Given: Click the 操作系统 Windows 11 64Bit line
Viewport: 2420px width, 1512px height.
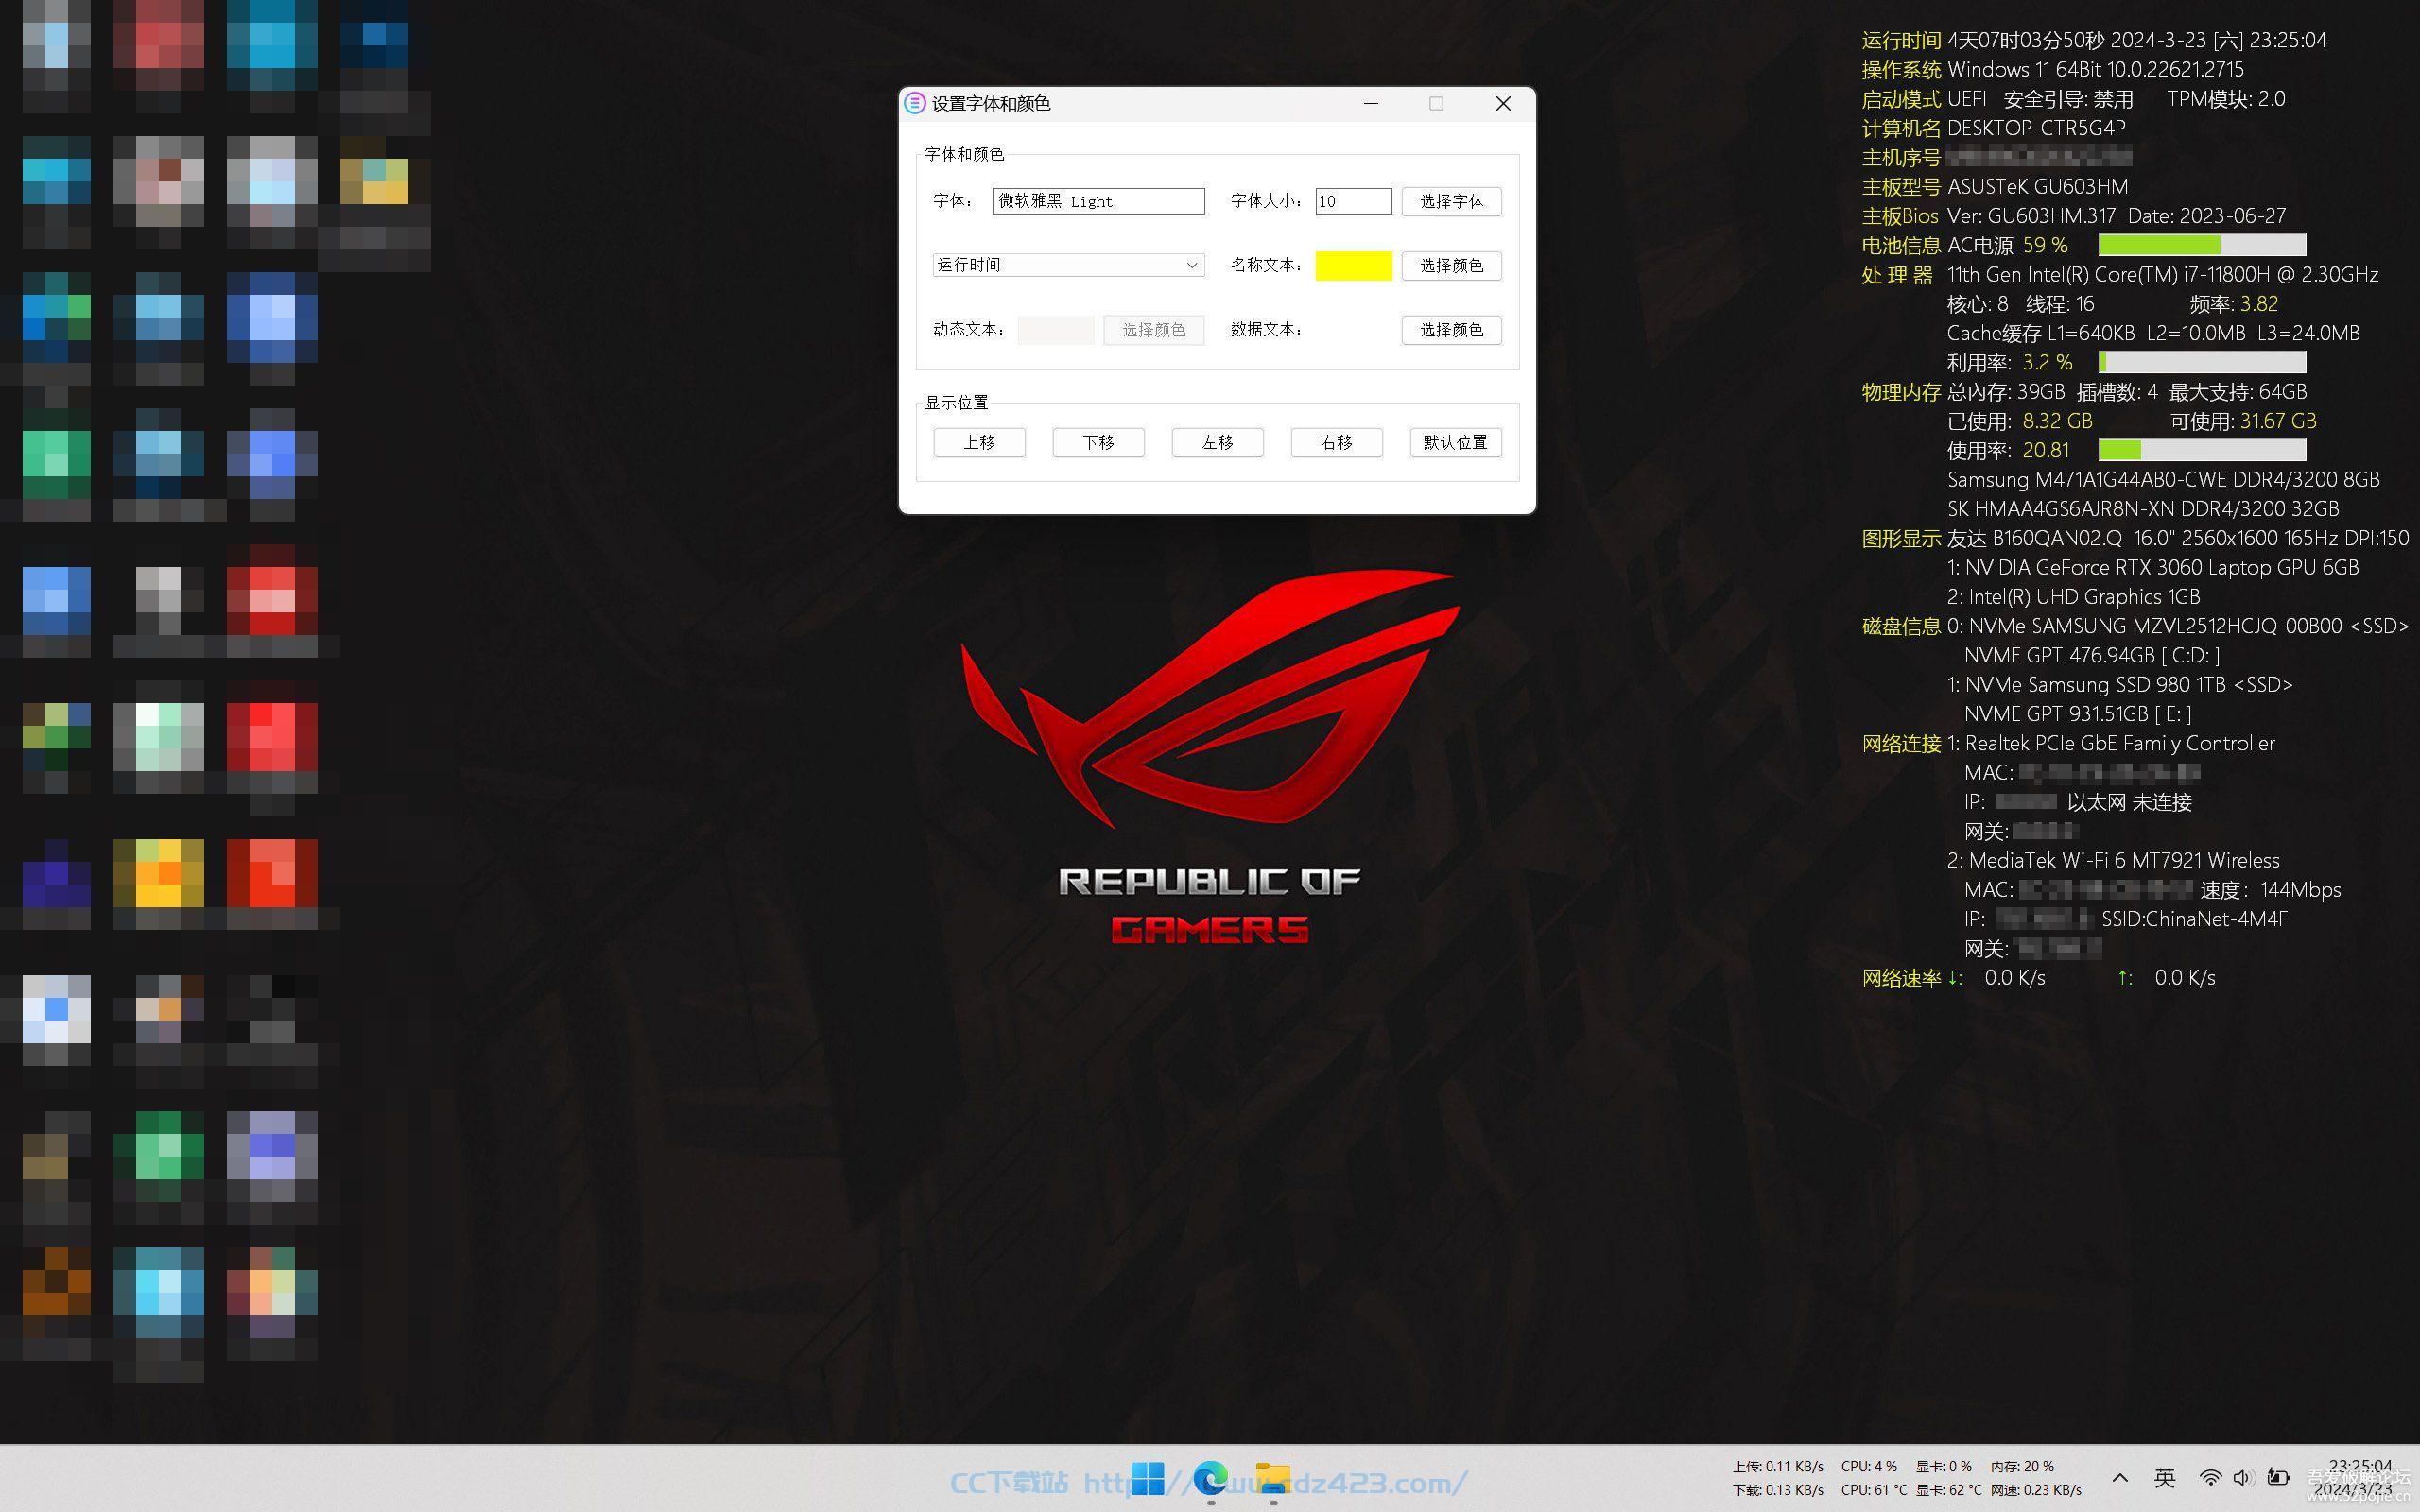Looking at the screenshot, I should coord(2052,69).
